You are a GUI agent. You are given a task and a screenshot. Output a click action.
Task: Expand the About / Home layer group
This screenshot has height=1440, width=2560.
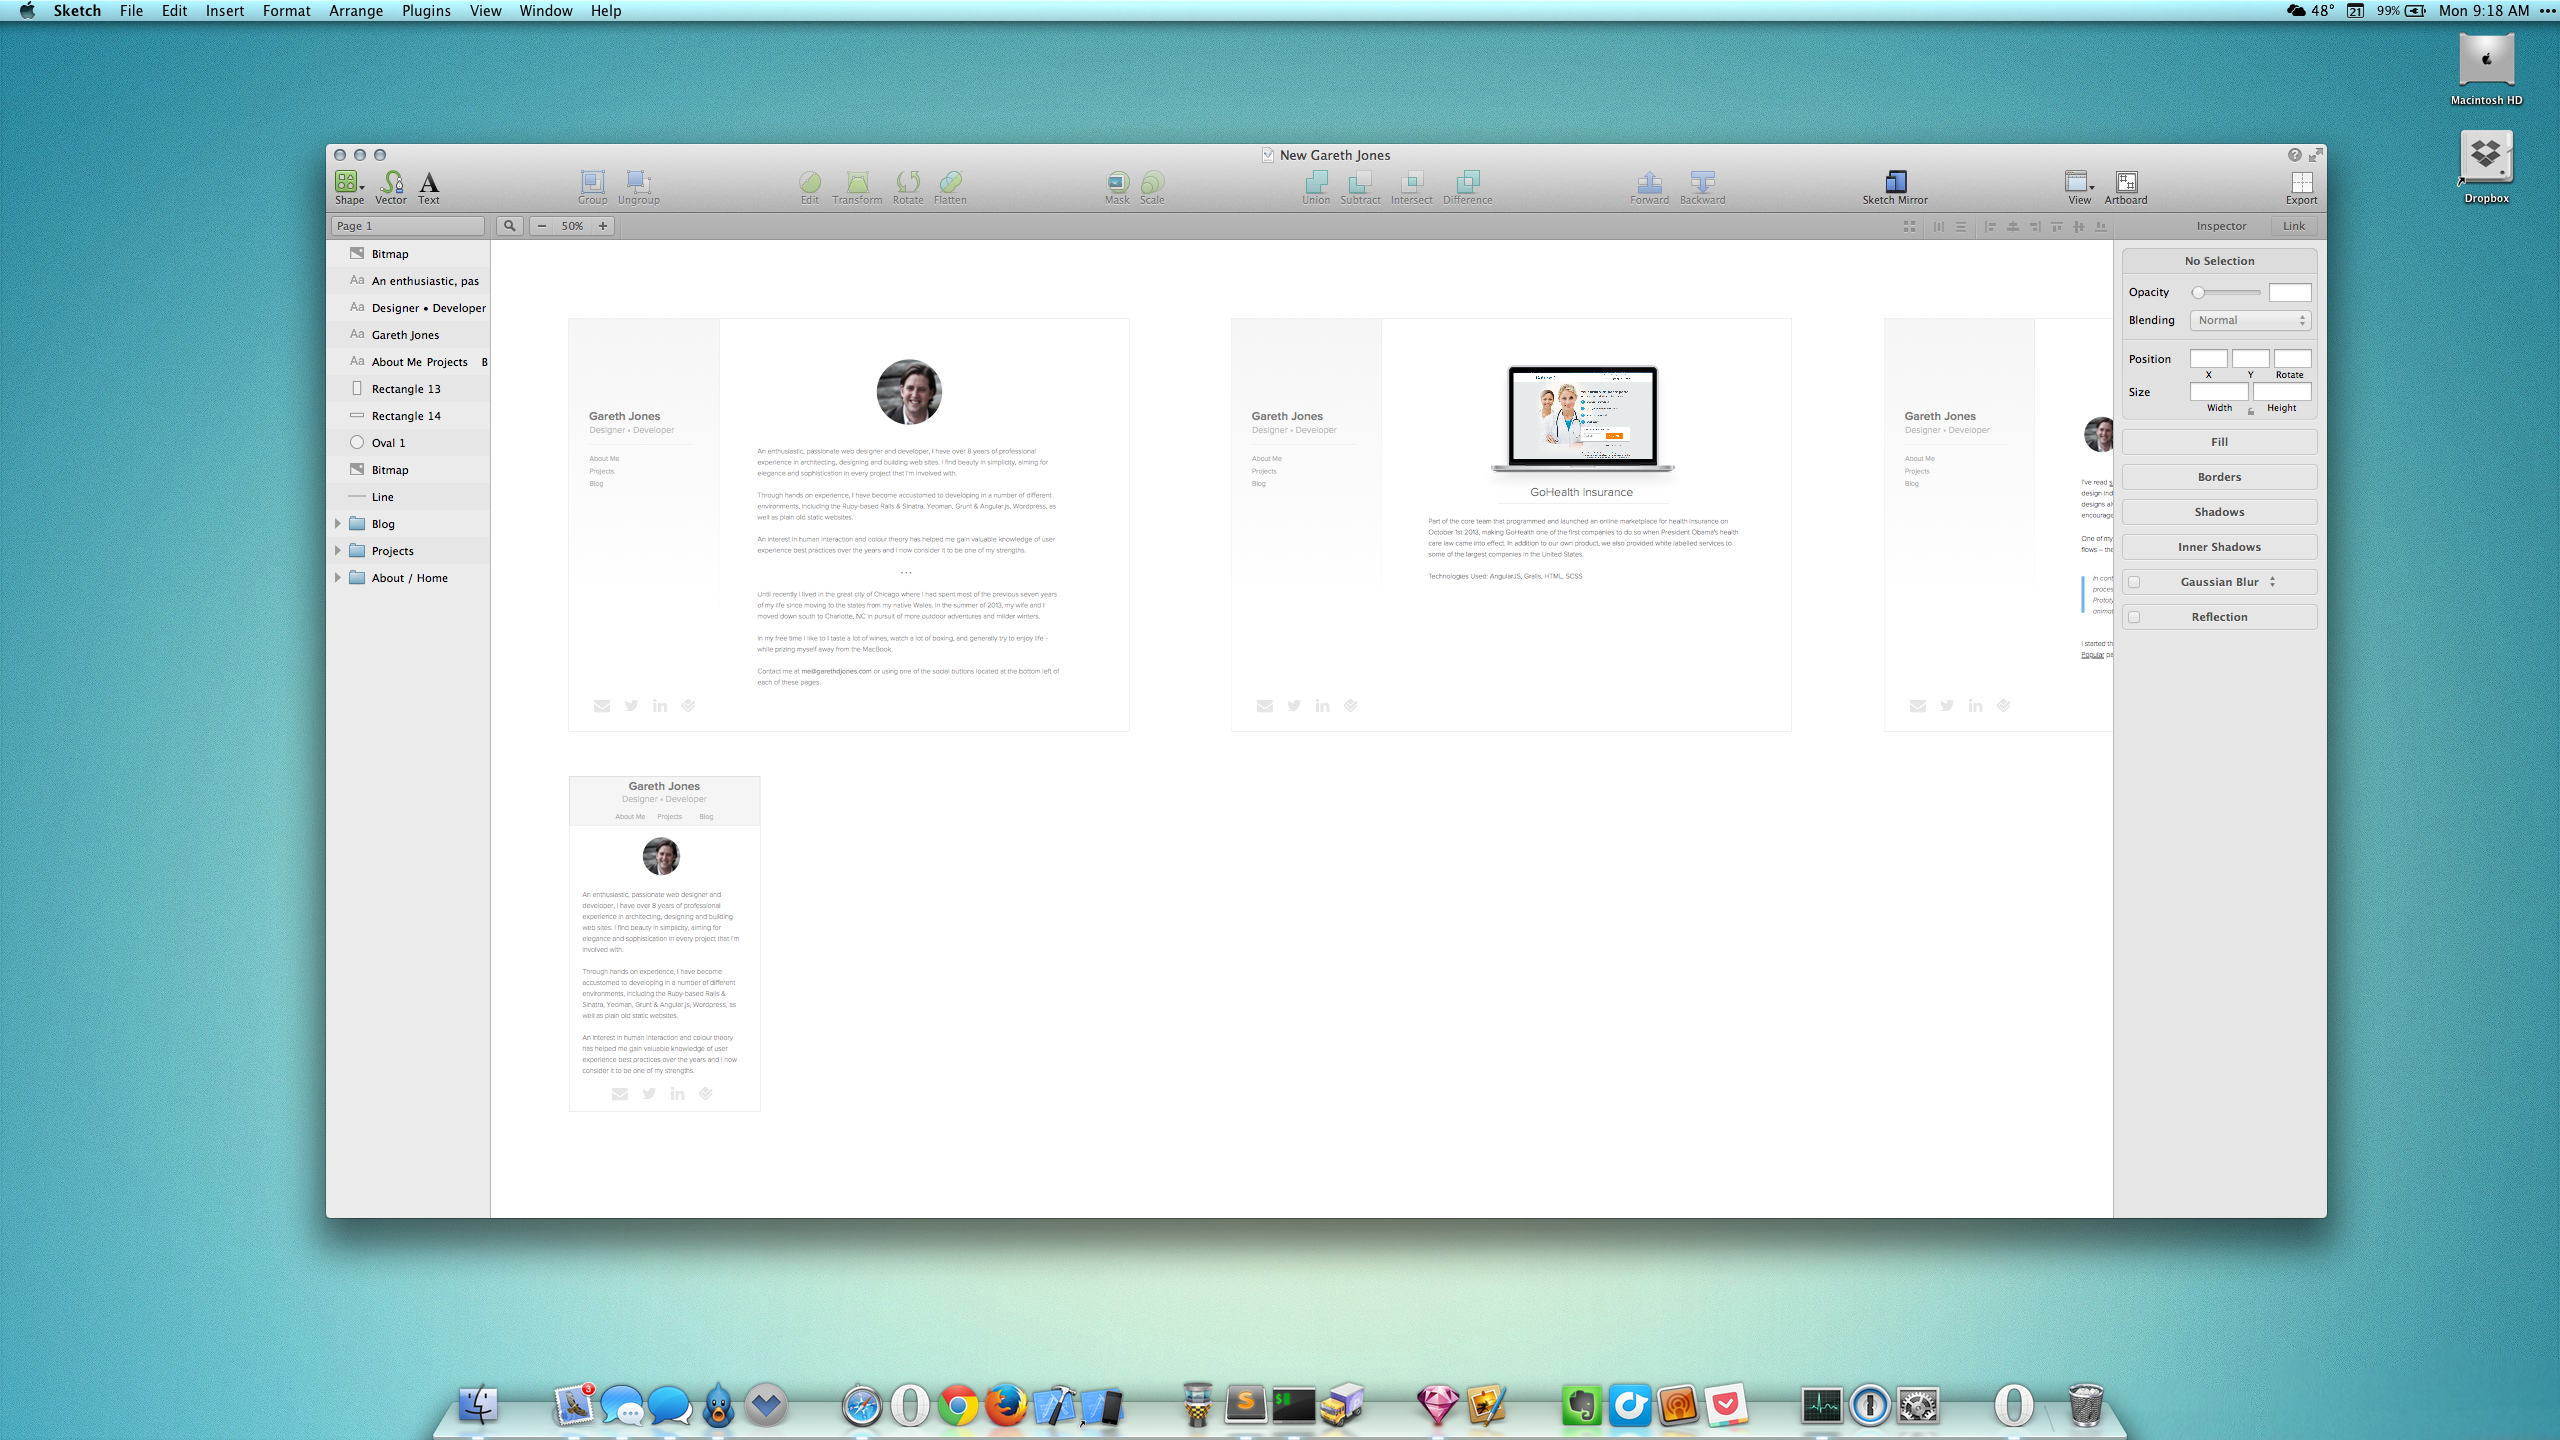[x=338, y=578]
